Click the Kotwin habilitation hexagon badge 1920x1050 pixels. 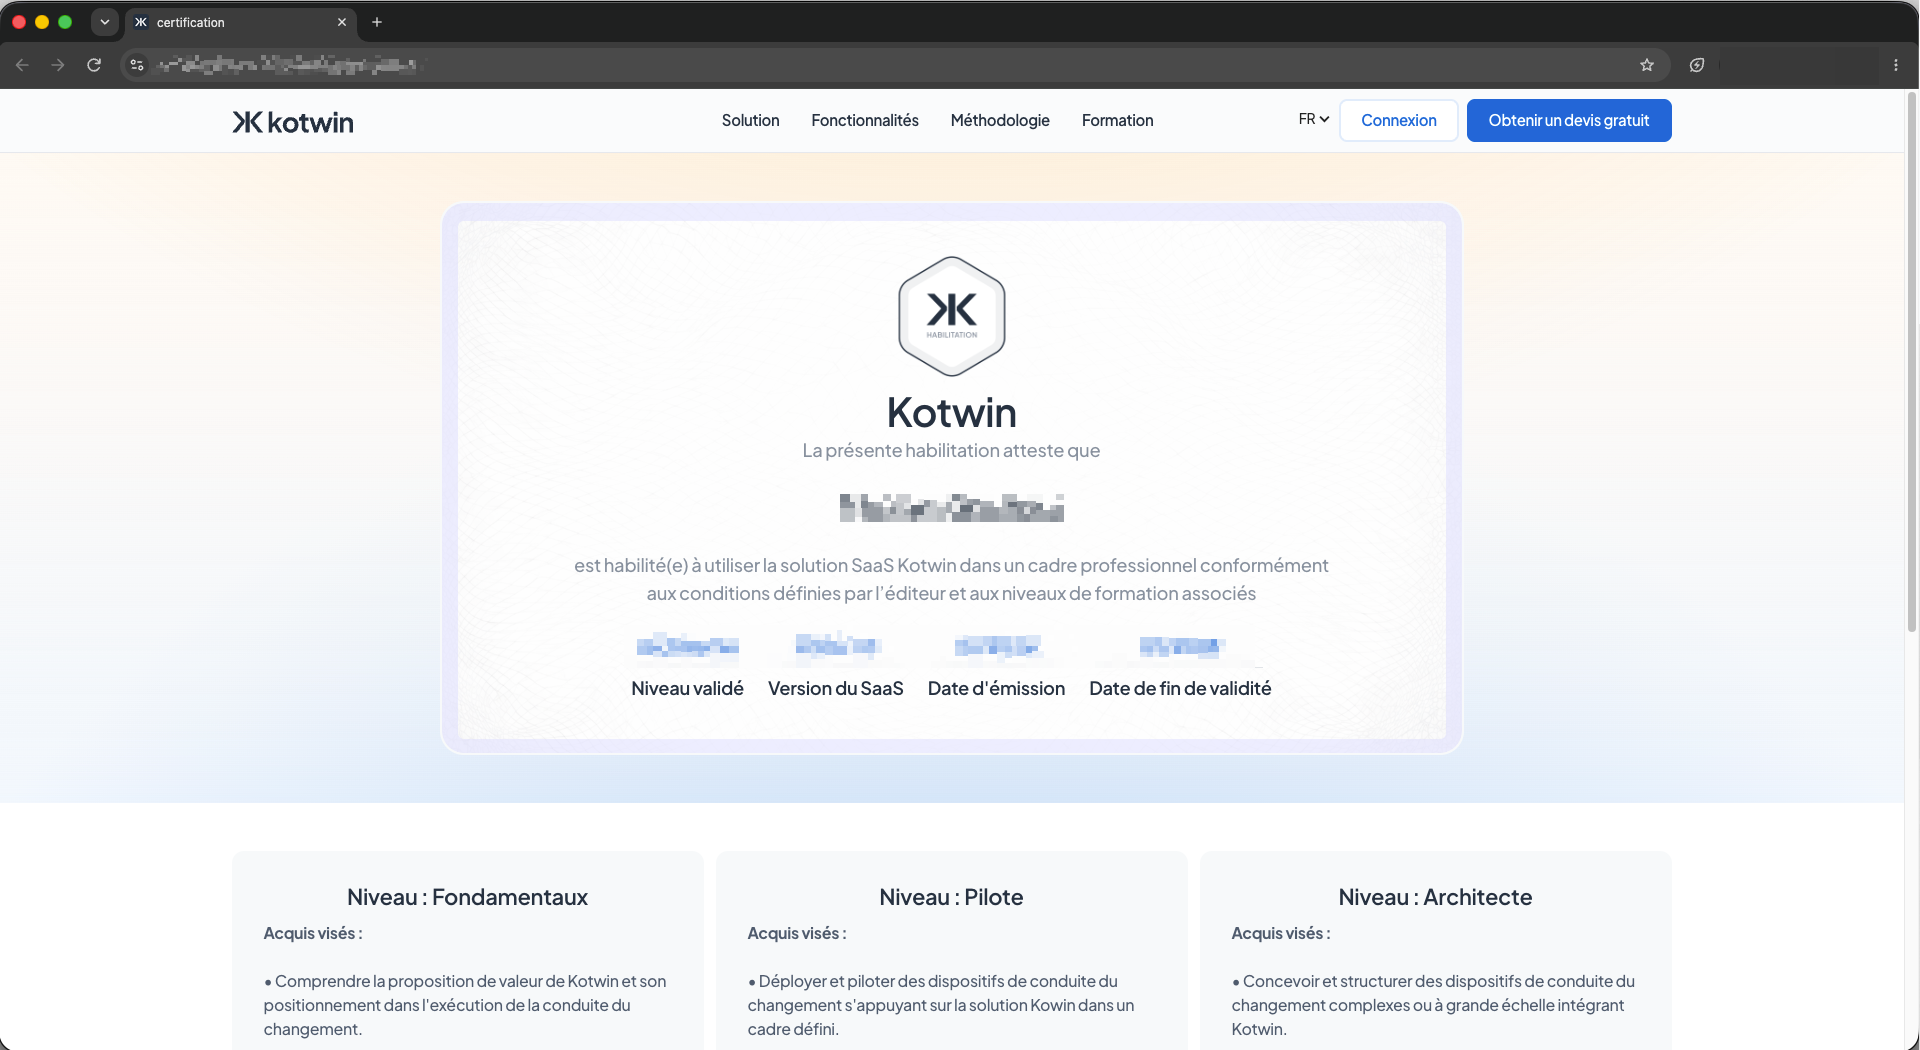[x=952, y=316]
